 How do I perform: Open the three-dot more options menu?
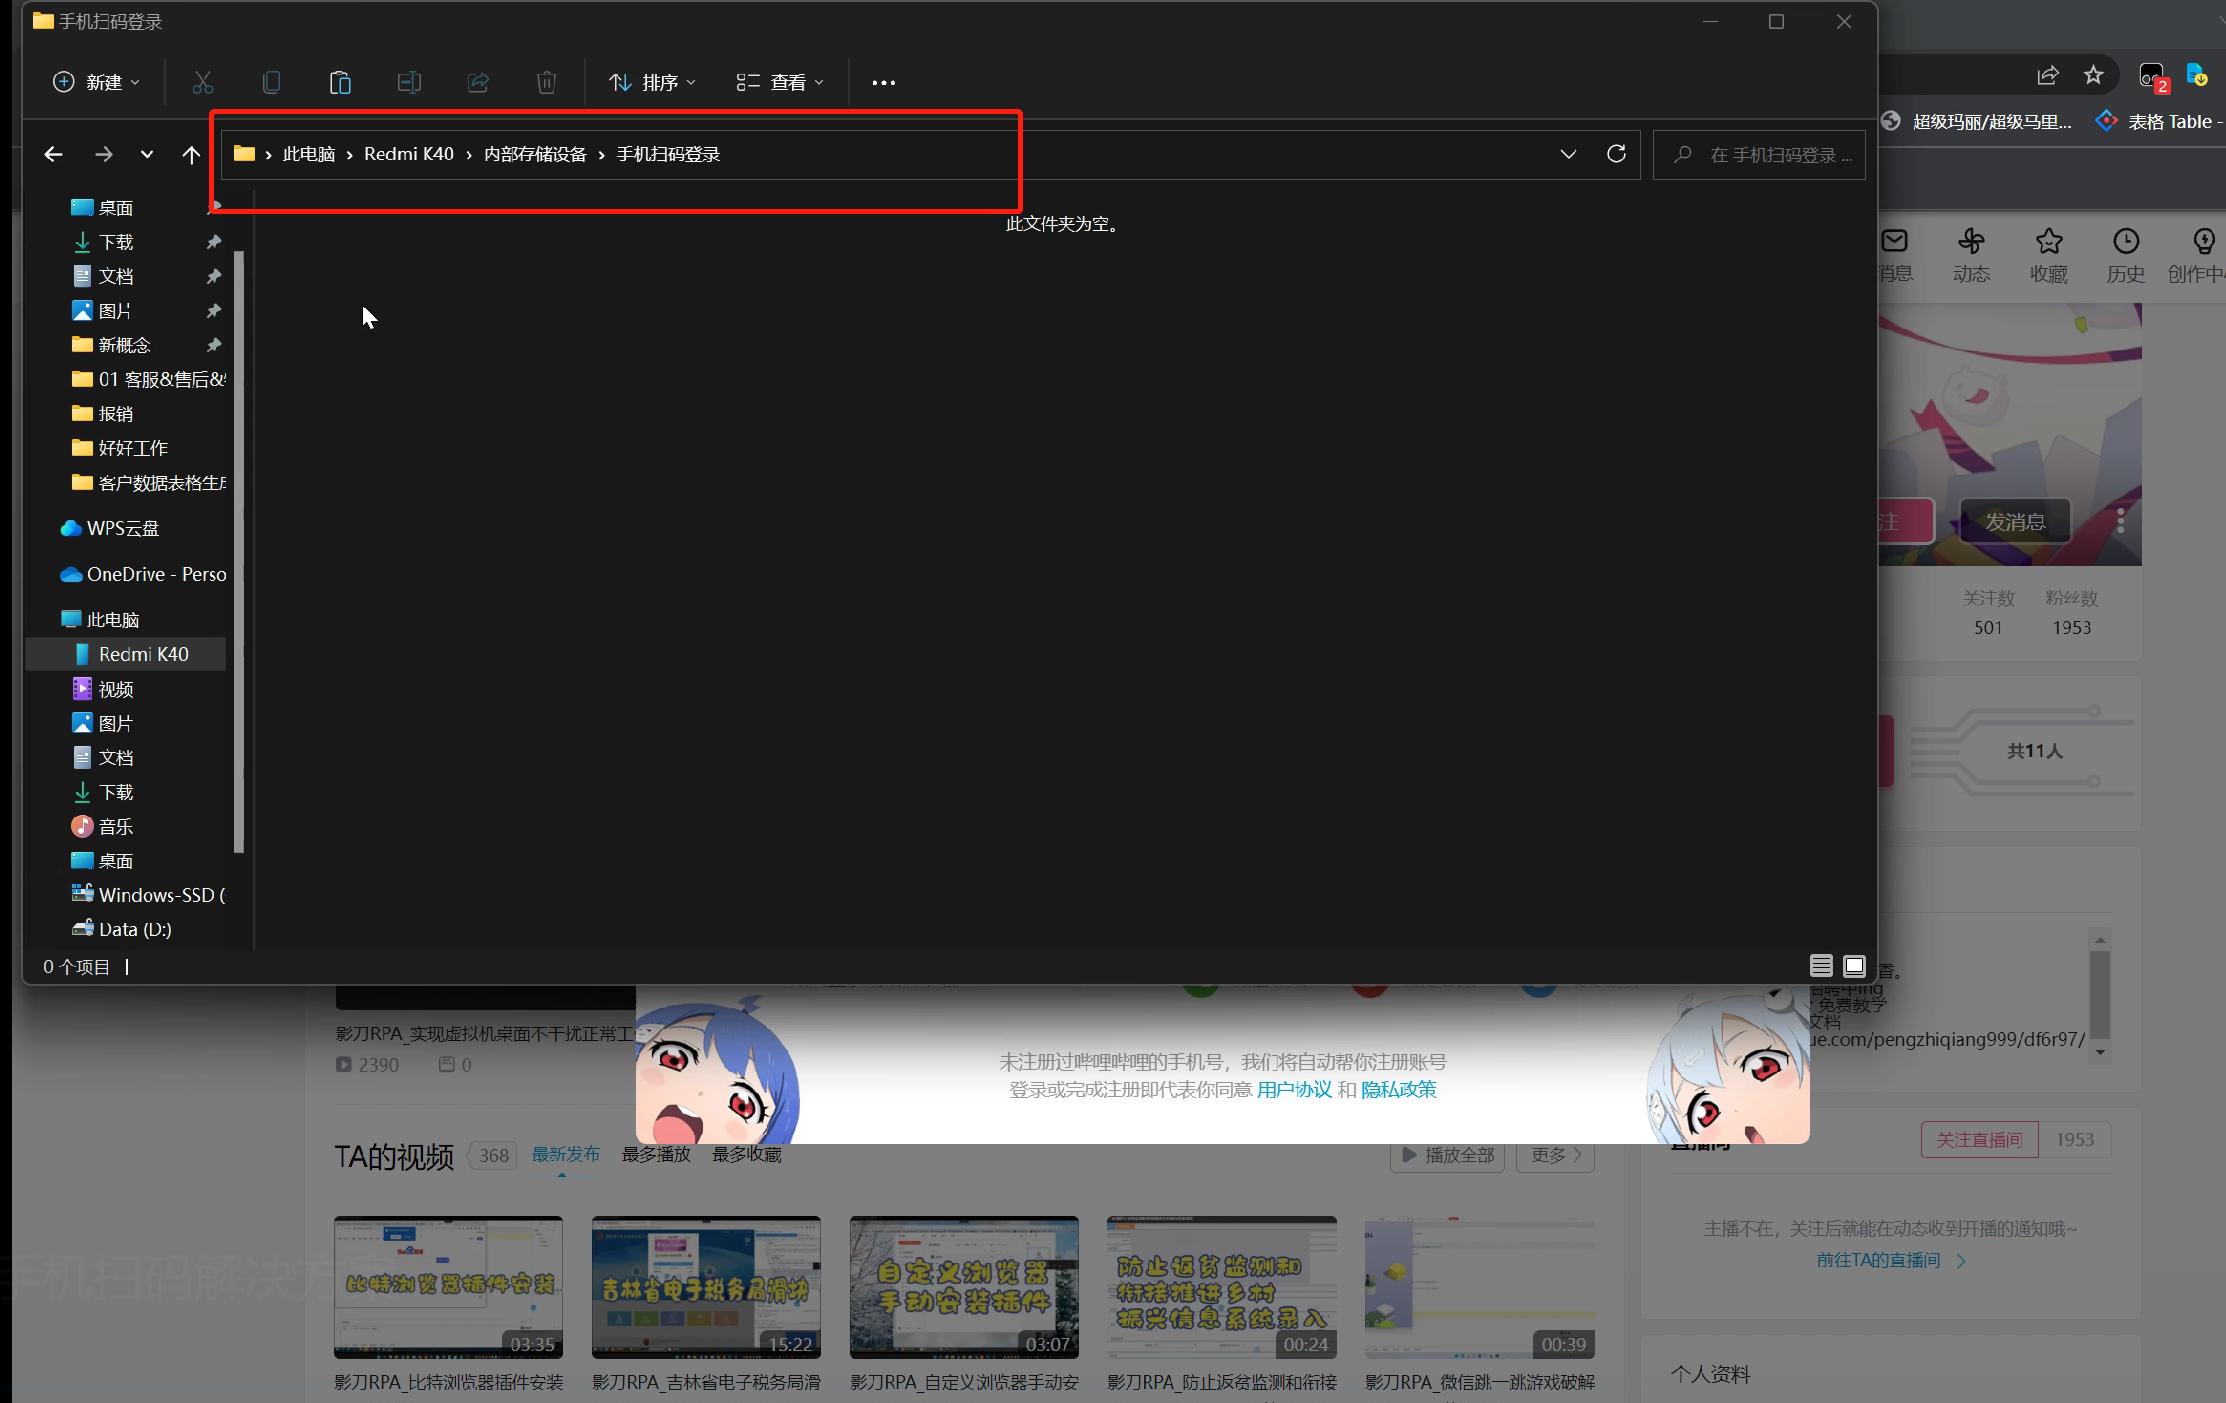(x=883, y=82)
